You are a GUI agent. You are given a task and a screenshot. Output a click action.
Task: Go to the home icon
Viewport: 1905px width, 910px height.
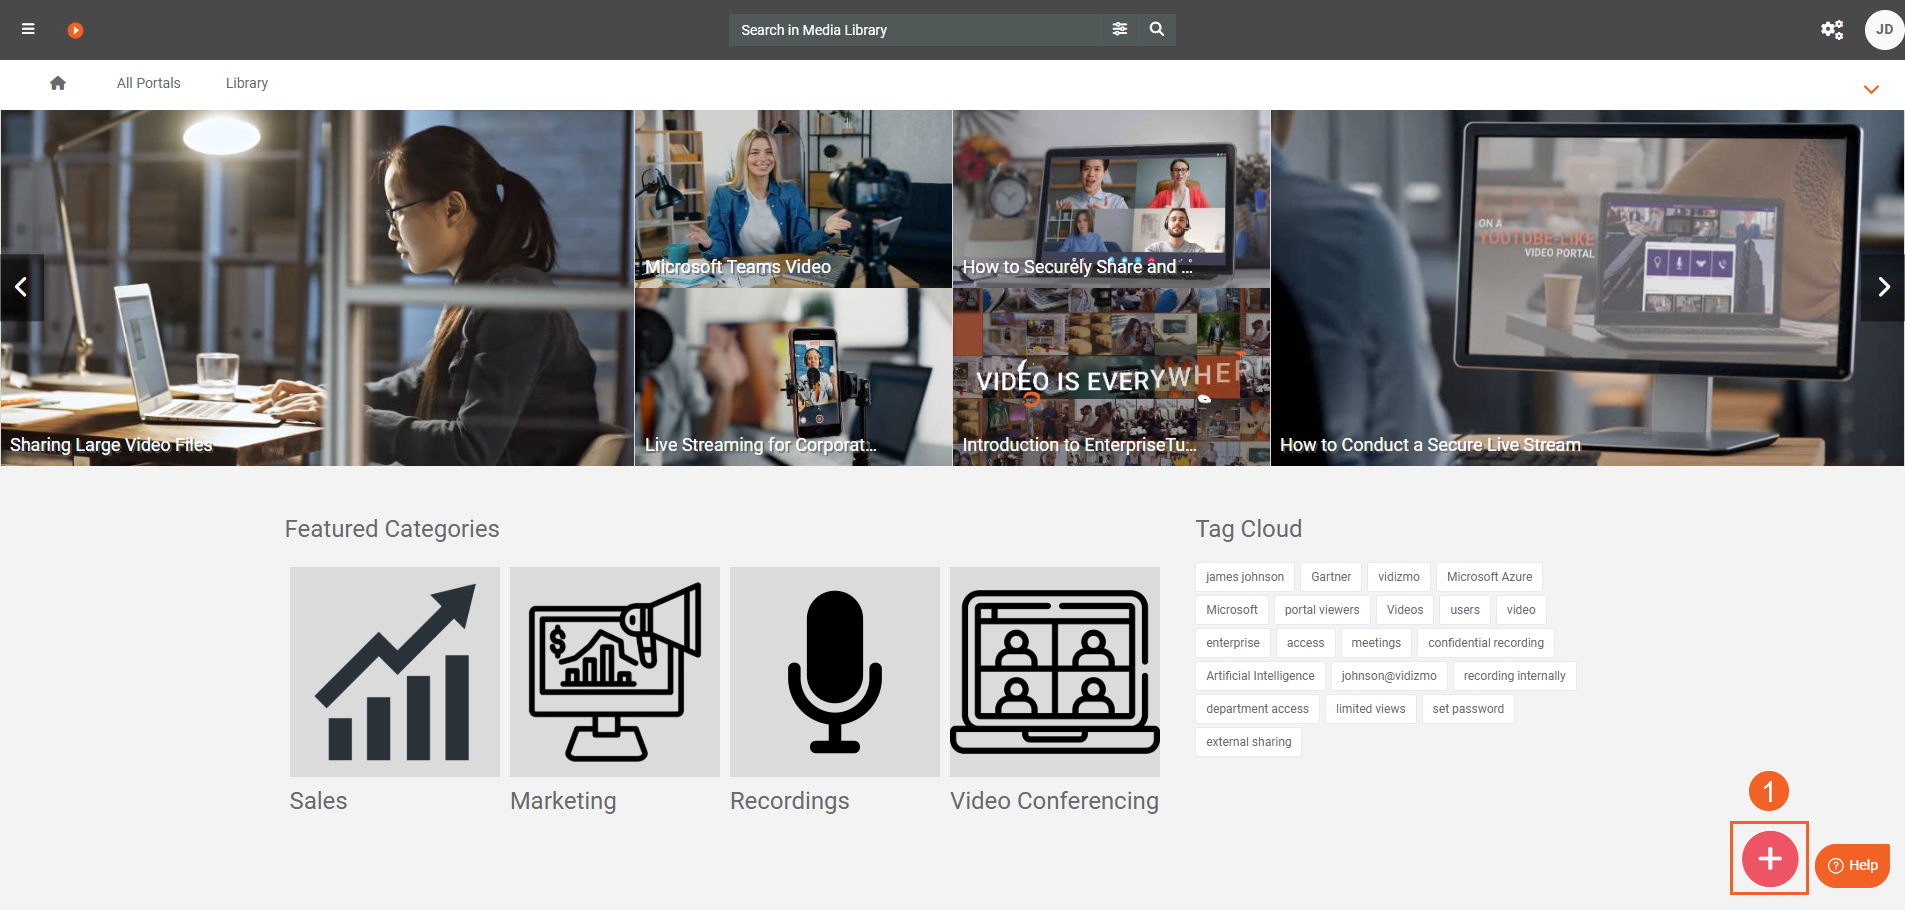tap(58, 83)
